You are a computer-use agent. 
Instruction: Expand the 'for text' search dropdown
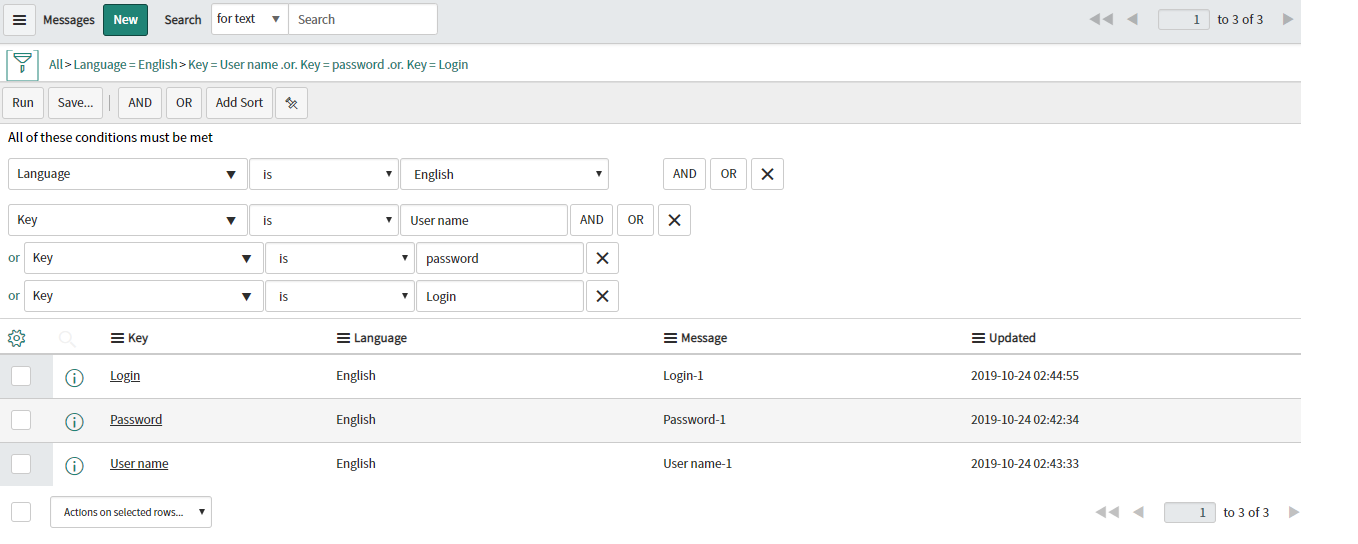tap(249, 19)
